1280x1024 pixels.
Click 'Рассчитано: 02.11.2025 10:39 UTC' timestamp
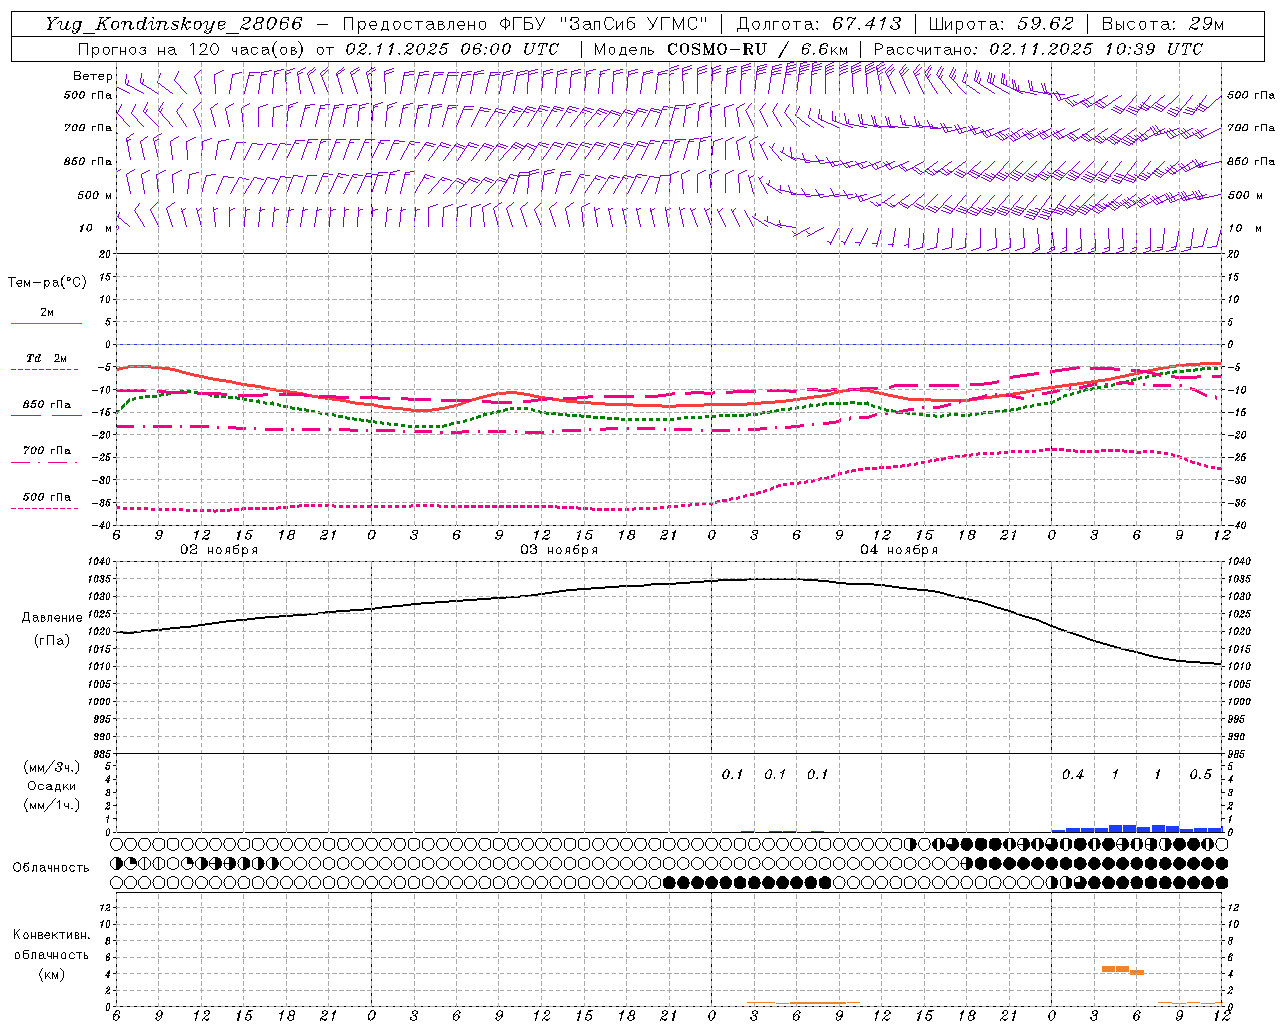coord(1039,49)
